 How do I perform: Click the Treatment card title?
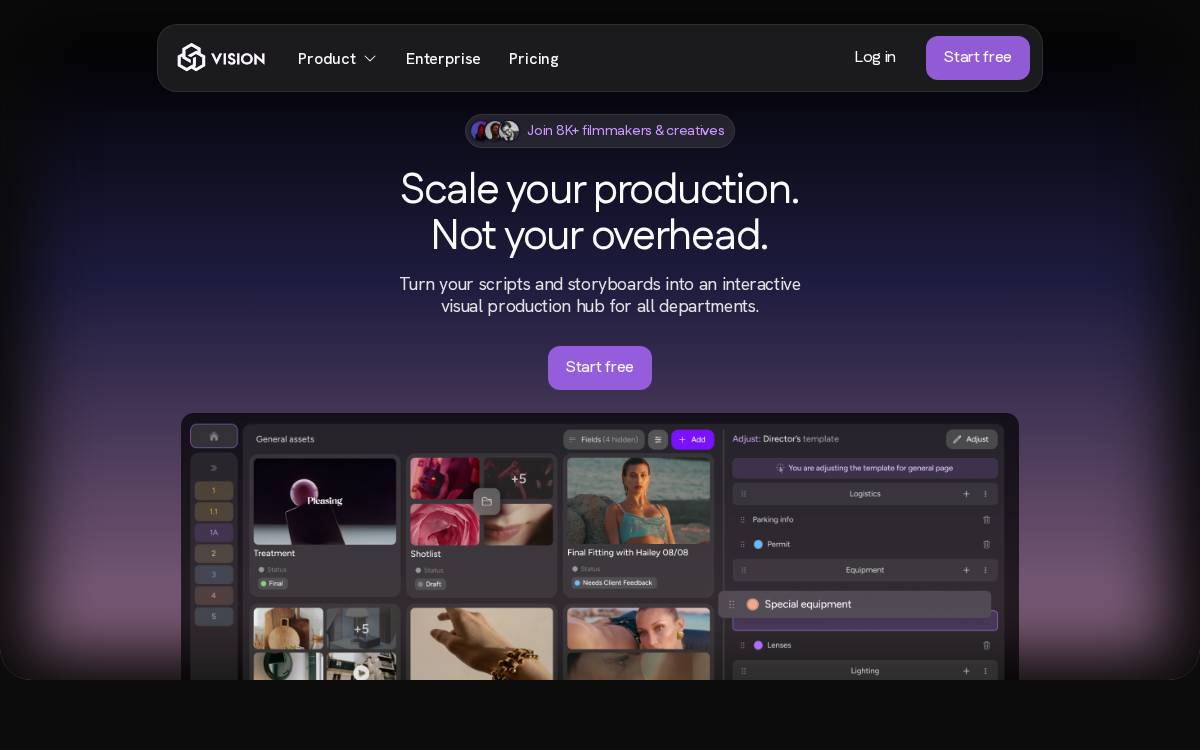[x=274, y=553]
